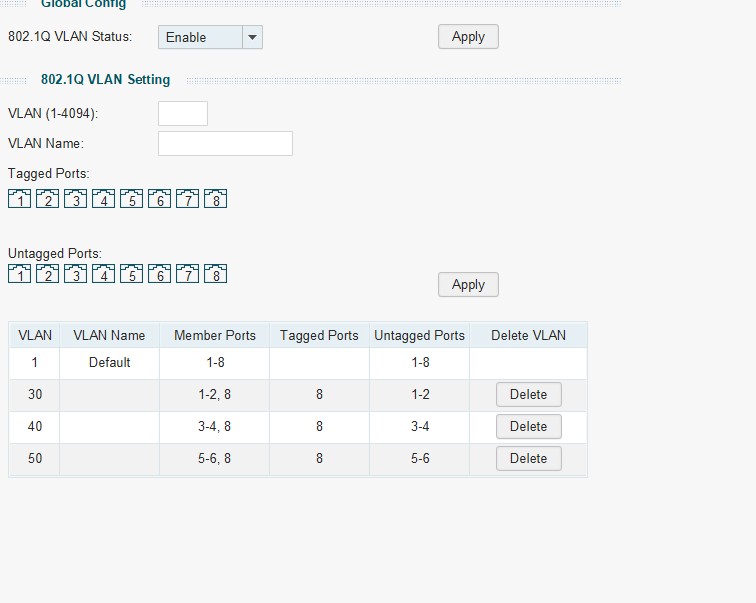
Task: Delete VLAN 50
Action: click(x=528, y=458)
